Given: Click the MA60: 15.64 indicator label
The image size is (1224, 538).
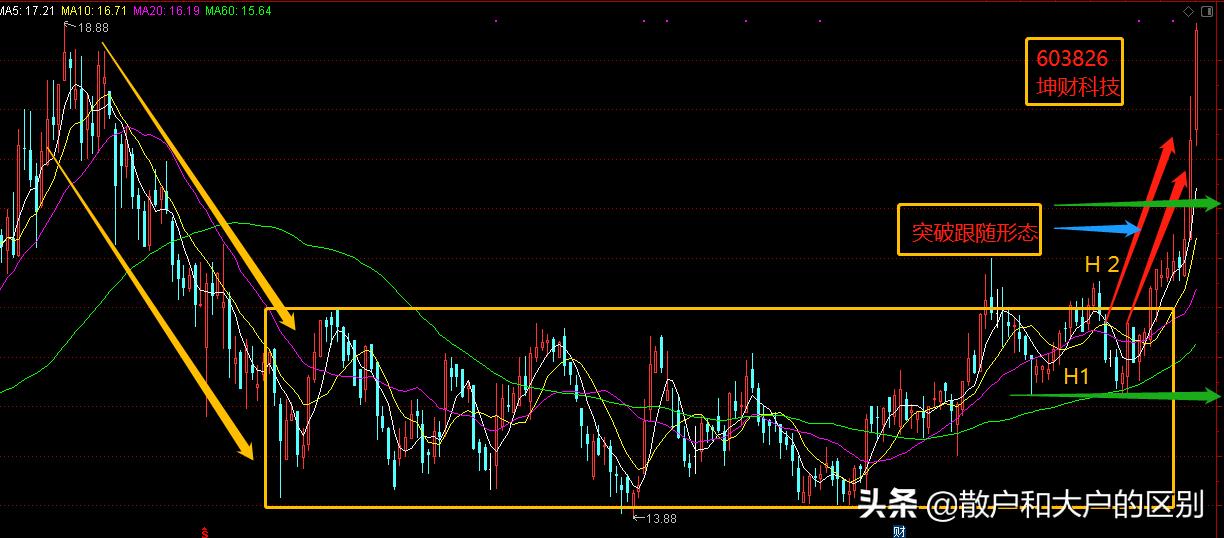Looking at the screenshot, I should (x=238, y=9).
